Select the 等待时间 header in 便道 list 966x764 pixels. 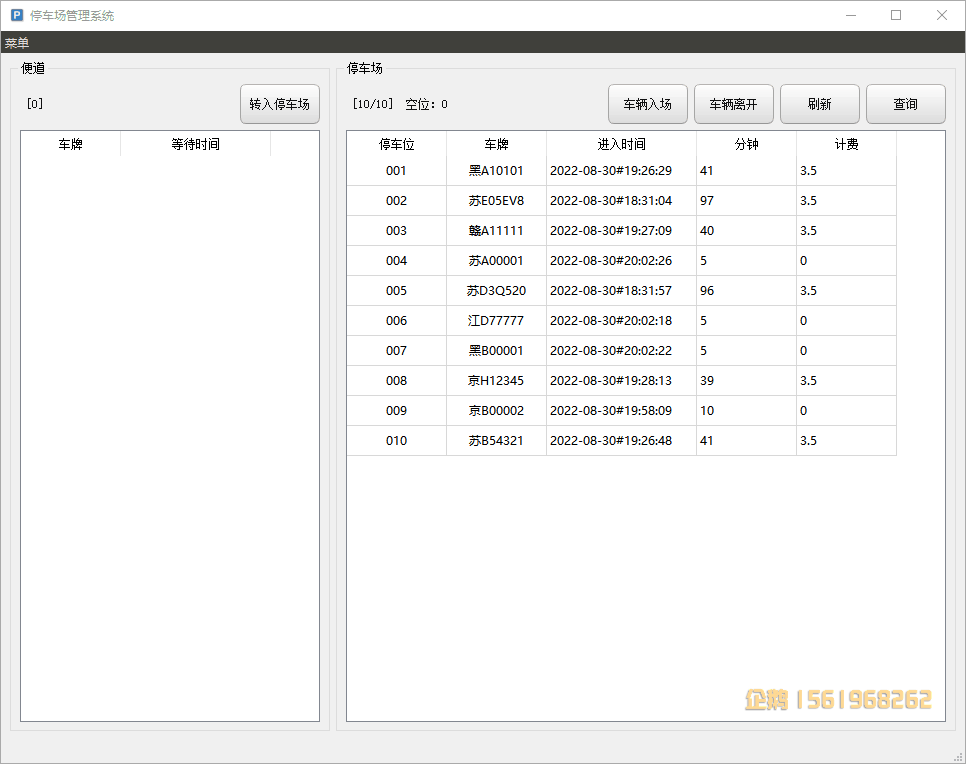tap(195, 144)
